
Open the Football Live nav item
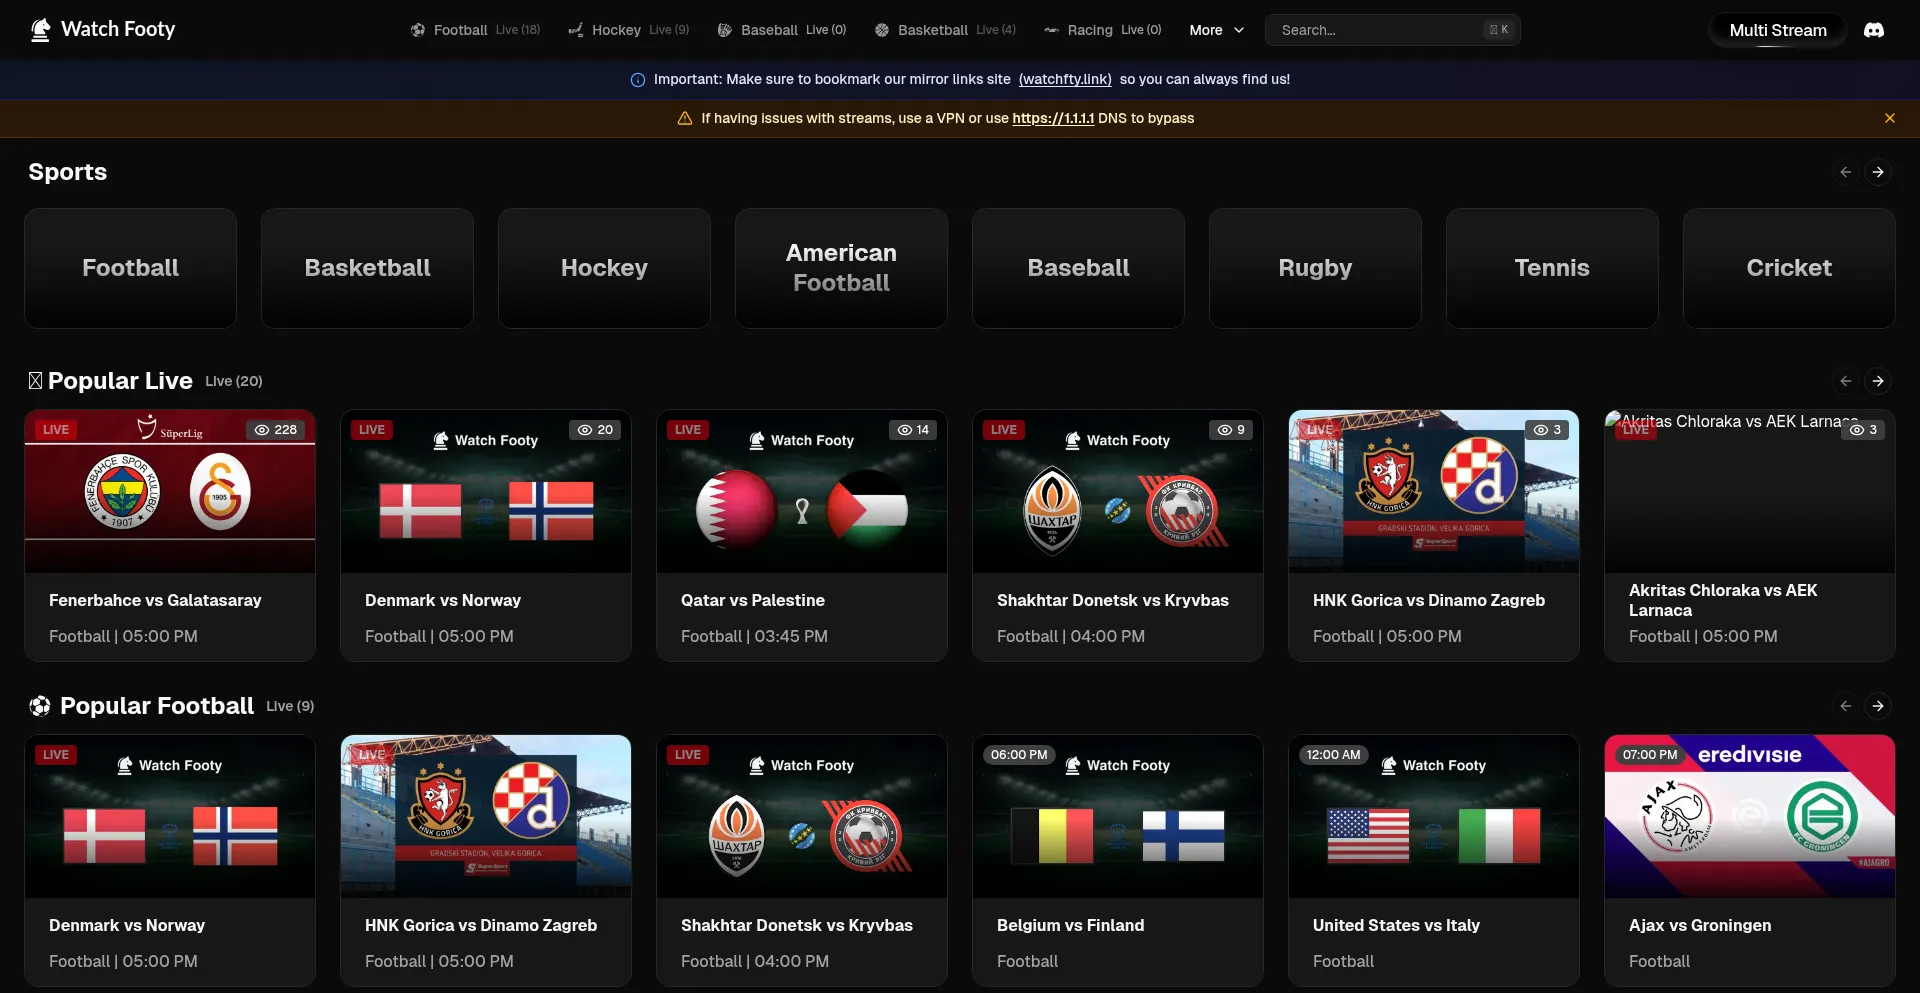coord(475,30)
